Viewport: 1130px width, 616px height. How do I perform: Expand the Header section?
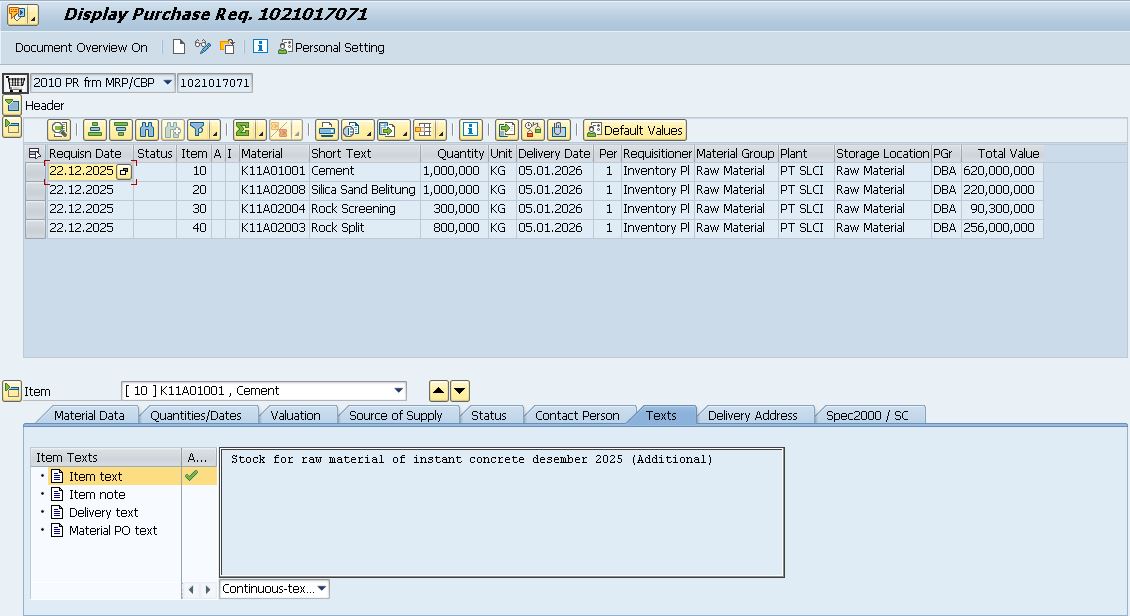point(12,105)
